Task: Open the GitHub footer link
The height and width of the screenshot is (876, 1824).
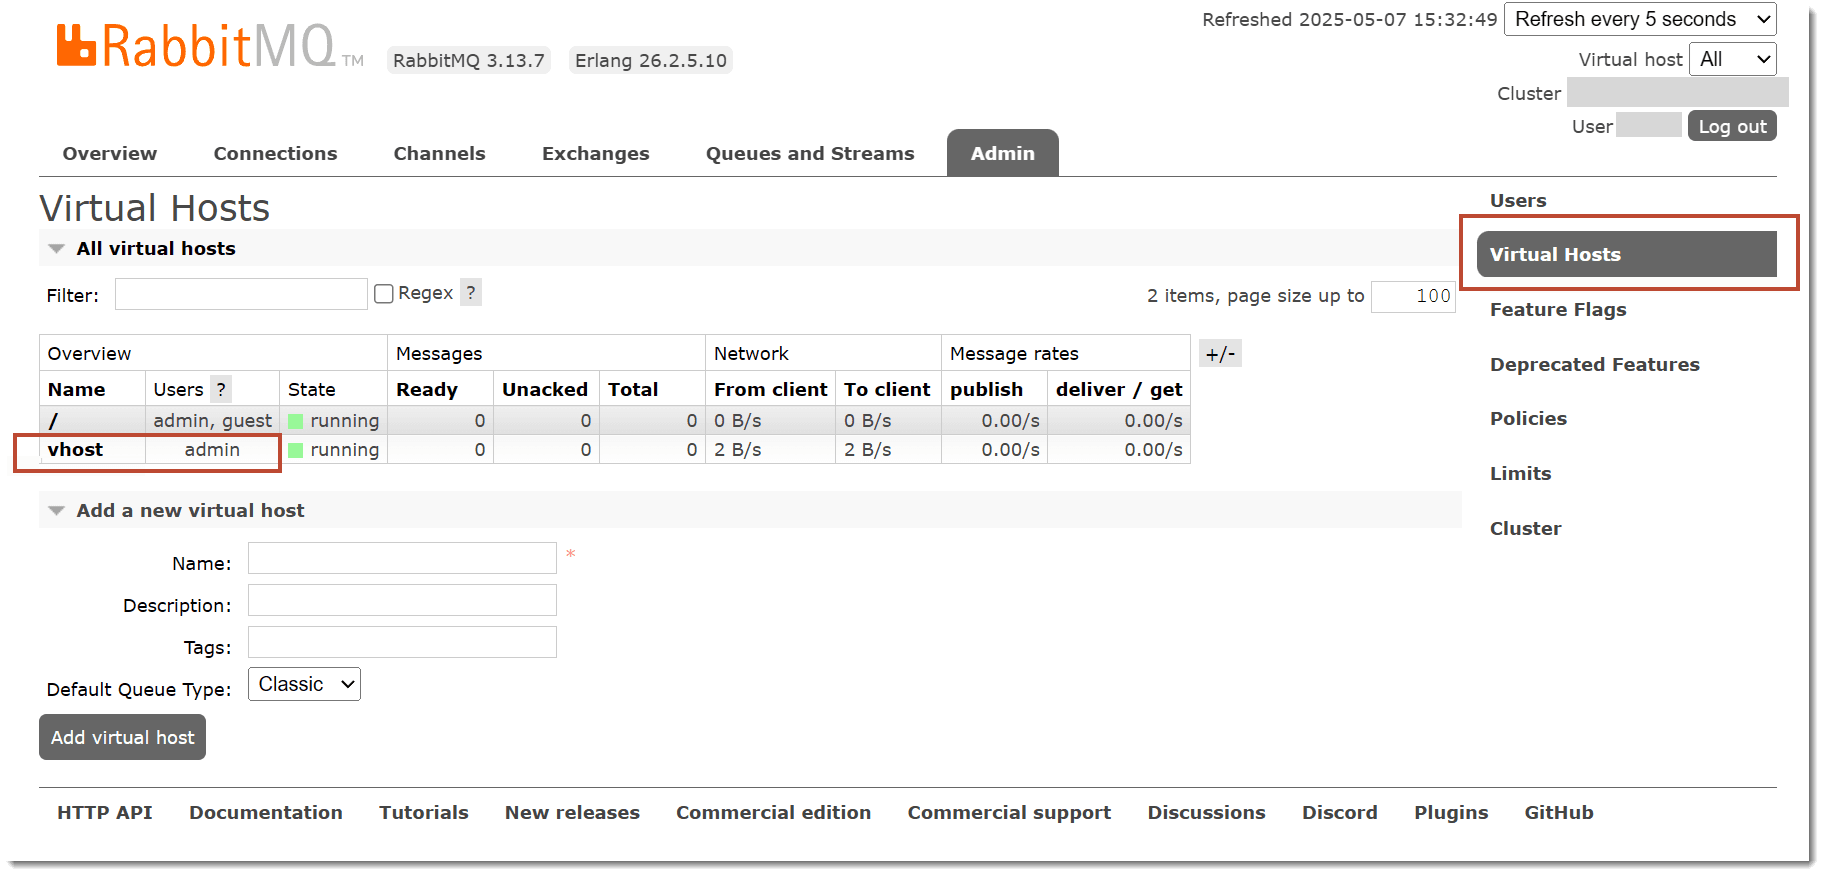Action: [x=1559, y=812]
